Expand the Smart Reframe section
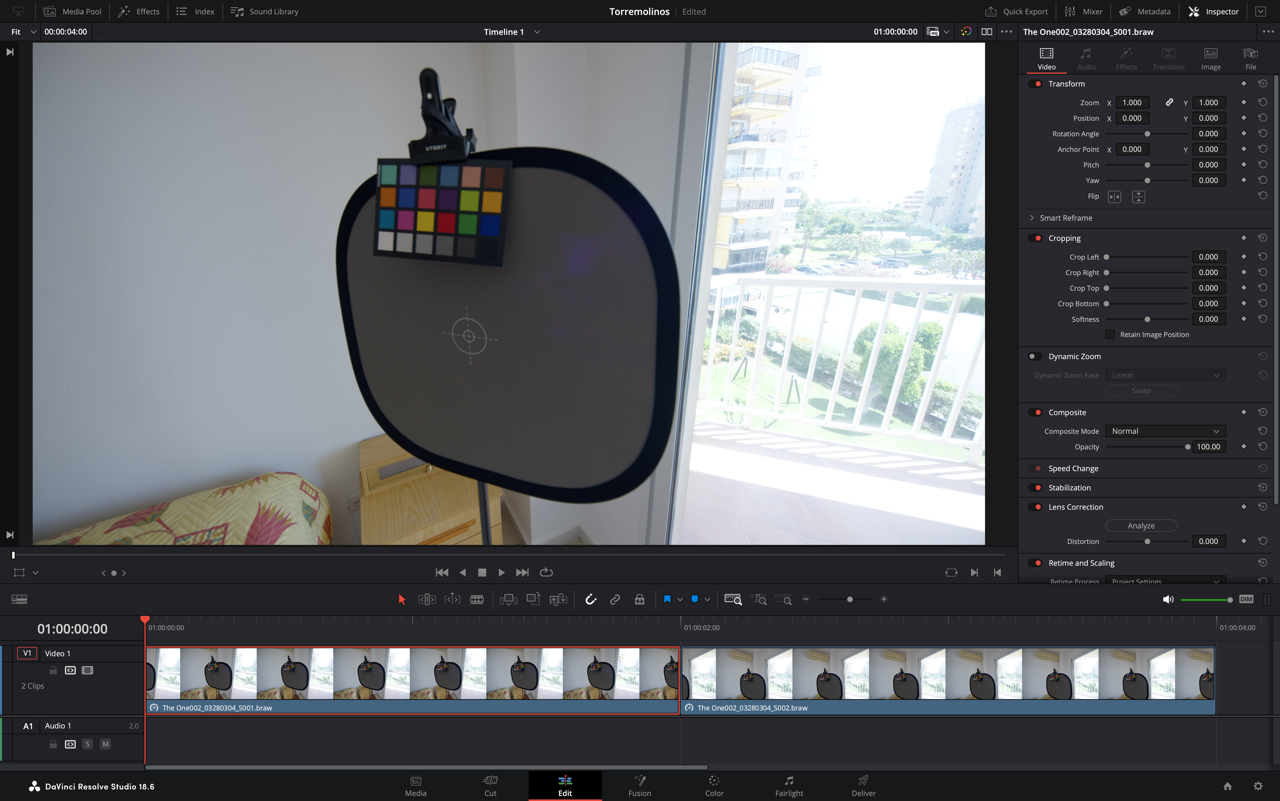The image size is (1280, 801). click(1032, 218)
